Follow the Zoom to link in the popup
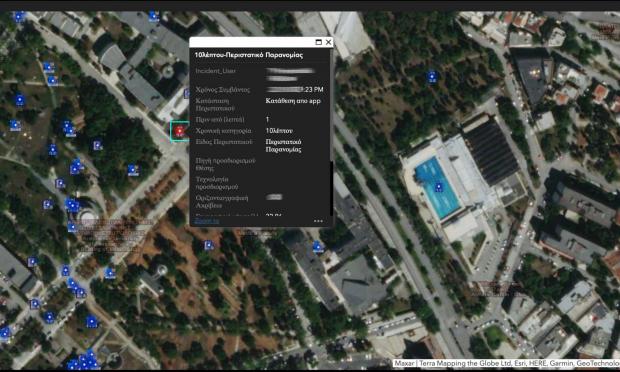The height and width of the screenshot is (372, 620). [207, 221]
